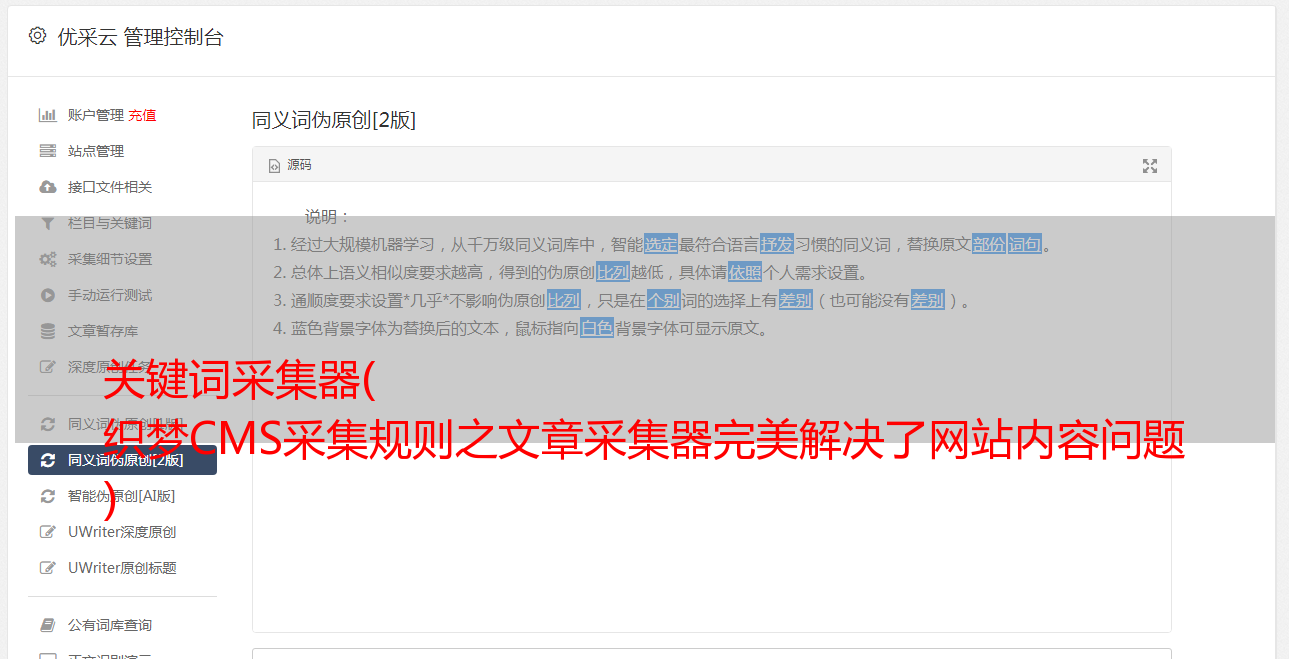The width and height of the screenshot is (1289, 659).
Task: Click the red 充值 link
Action: 142,115
